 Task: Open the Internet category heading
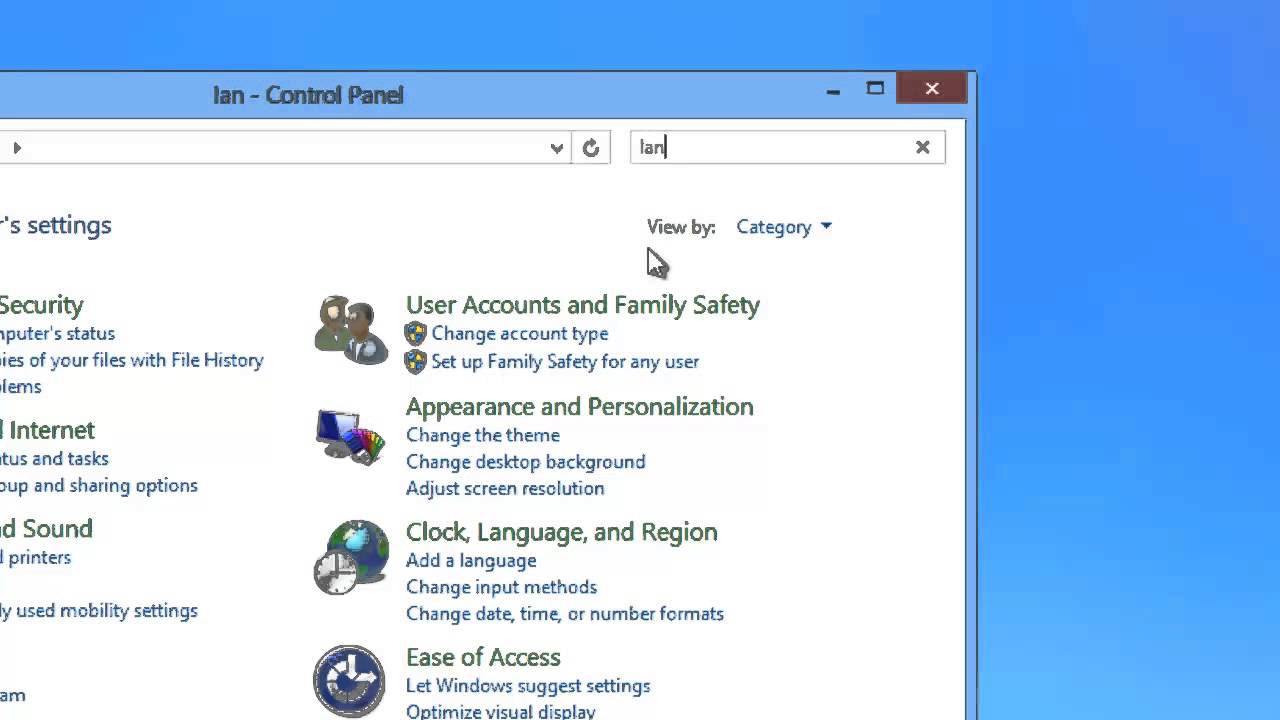click(47, 430)
